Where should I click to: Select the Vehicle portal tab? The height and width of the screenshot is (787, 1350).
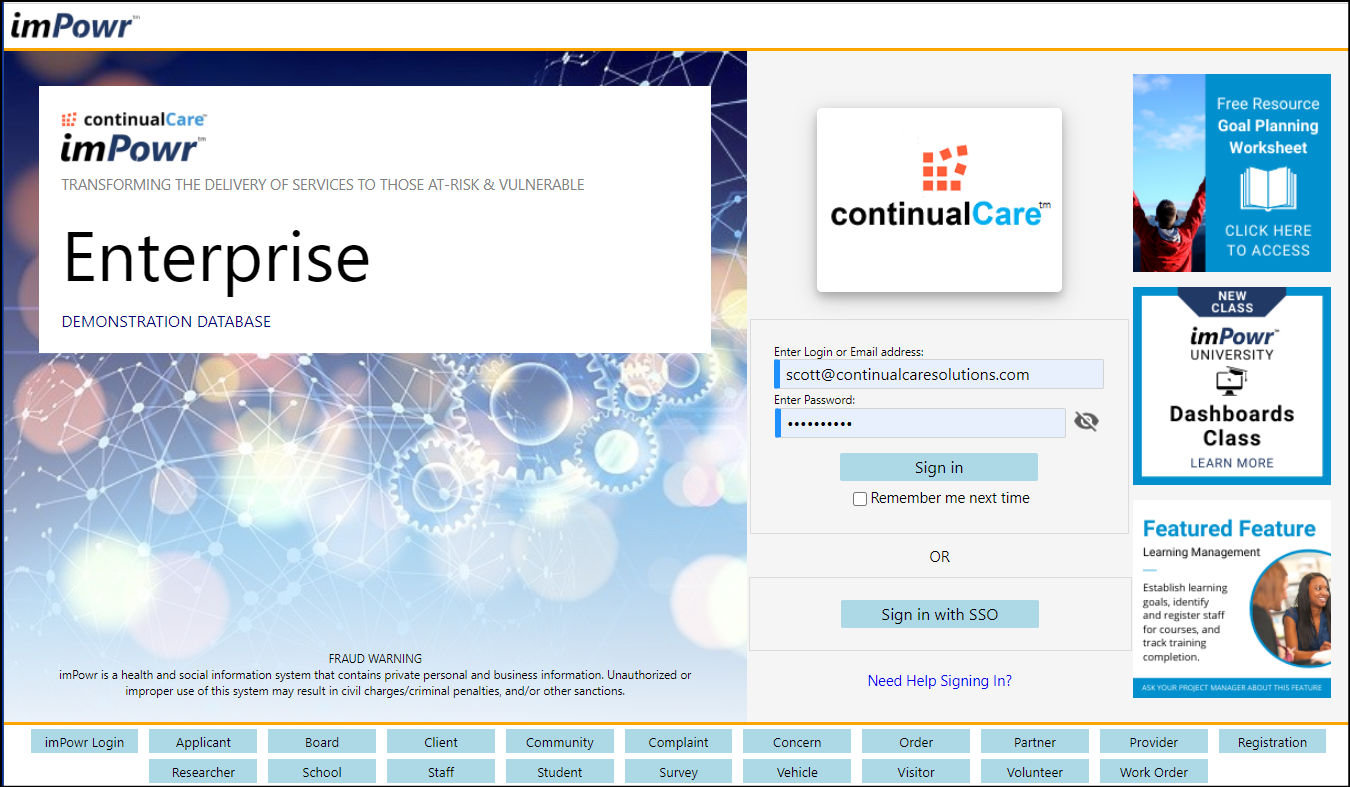coord(797,772)
